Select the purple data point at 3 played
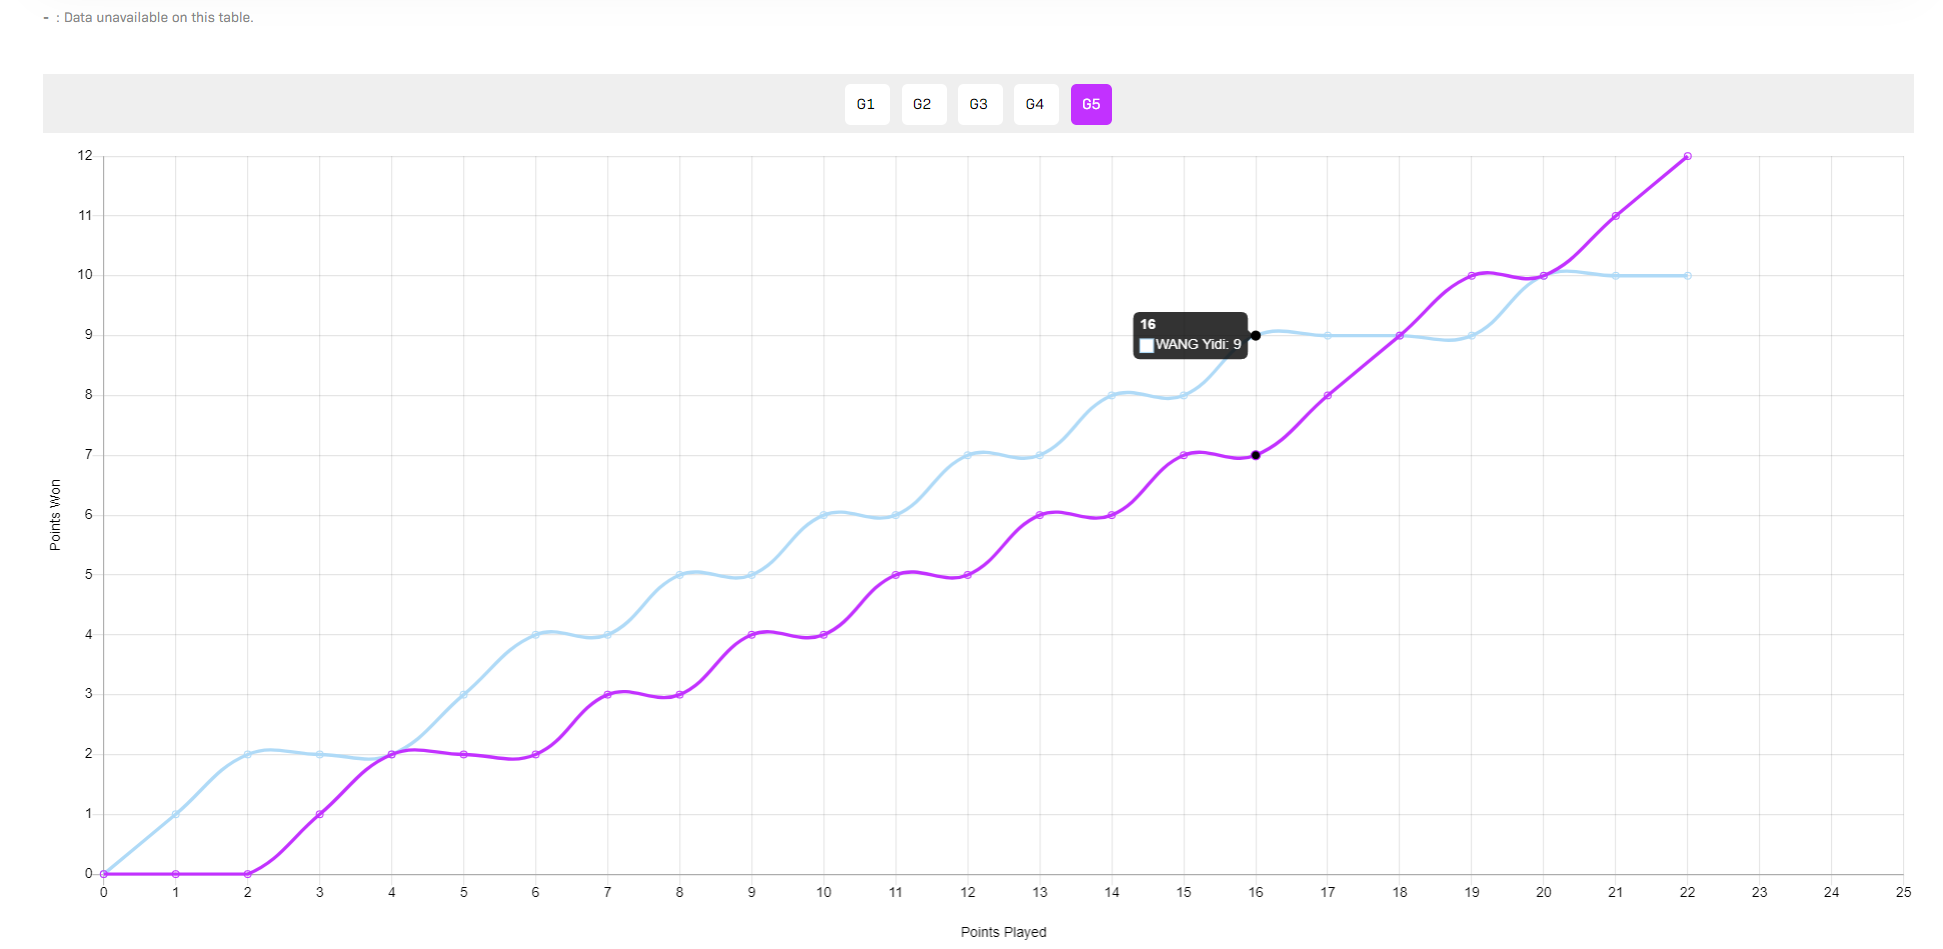The width and height of the screenshot is (1943, 949). point(320,814)
